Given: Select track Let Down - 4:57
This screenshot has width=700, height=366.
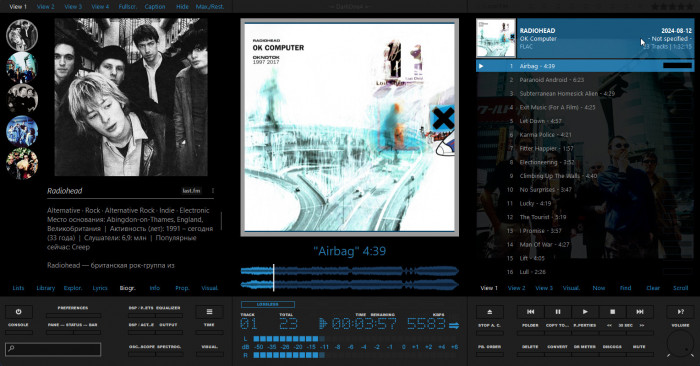Looking at the screenshot, I should [585, 121].
